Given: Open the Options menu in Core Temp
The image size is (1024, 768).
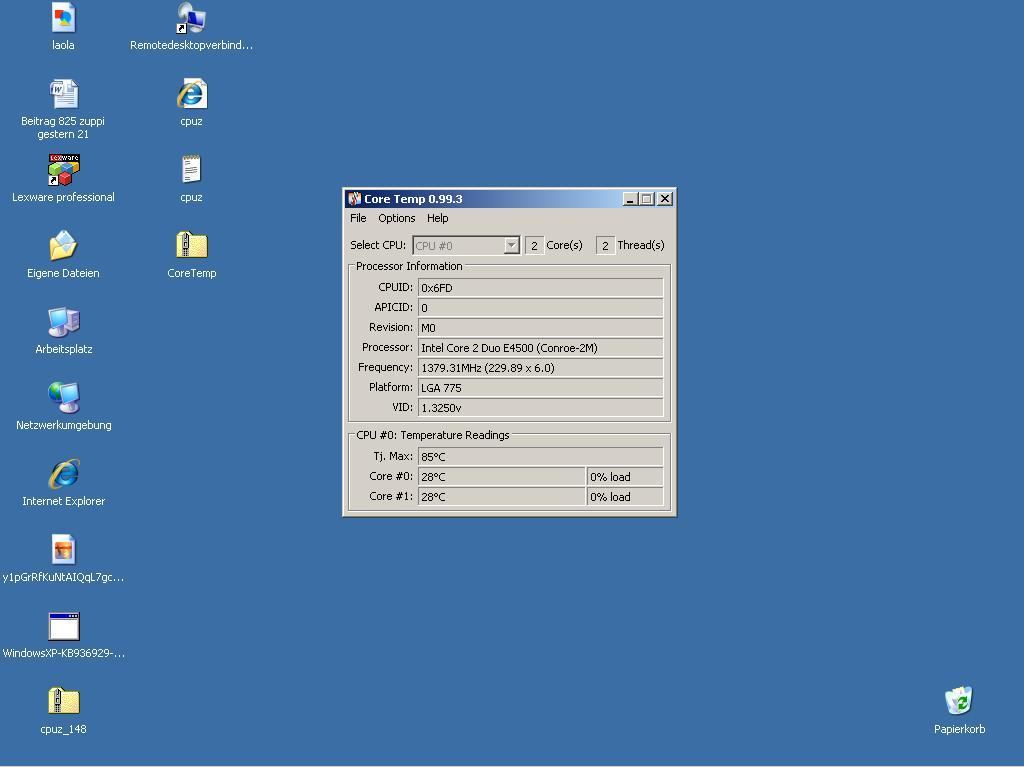Looking at the screenshot, I should pos(396,218).
